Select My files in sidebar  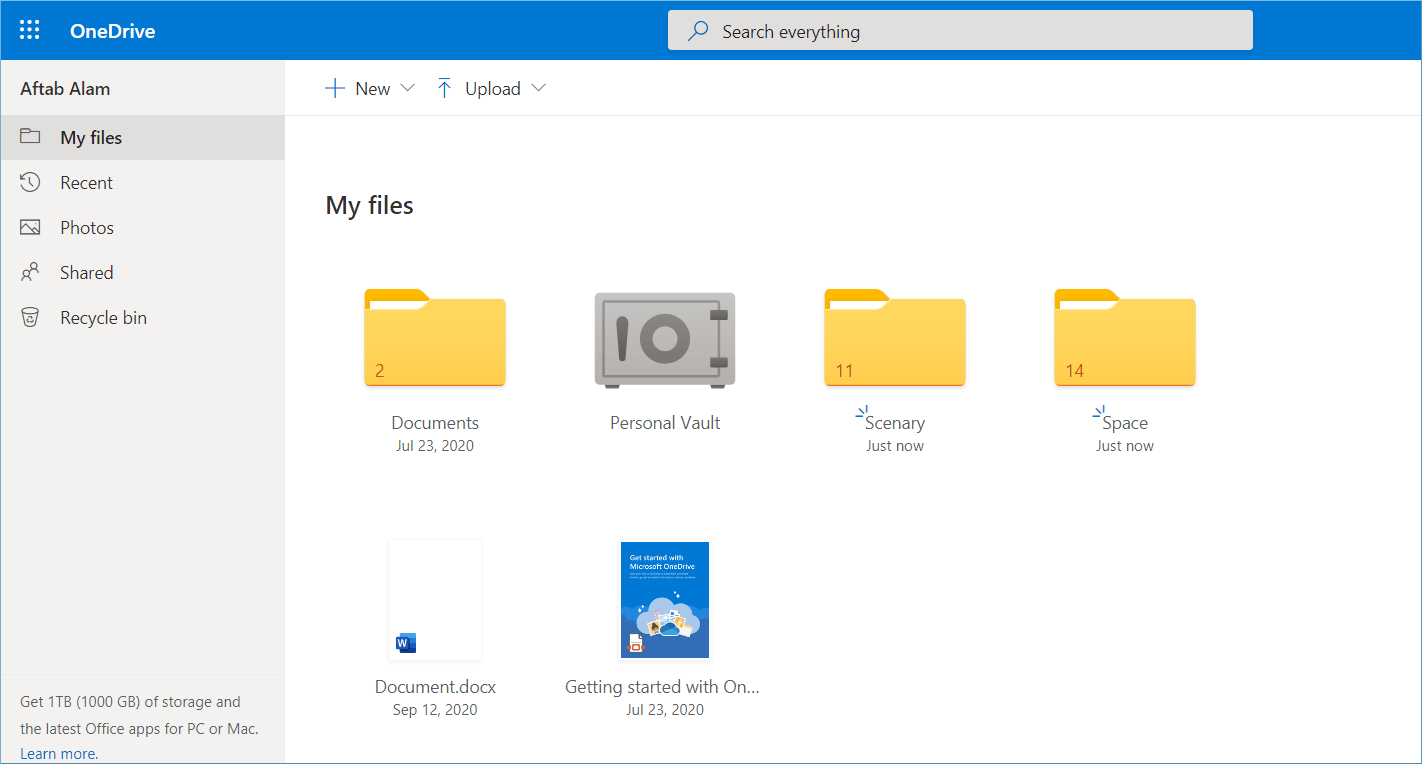[142, 137]
